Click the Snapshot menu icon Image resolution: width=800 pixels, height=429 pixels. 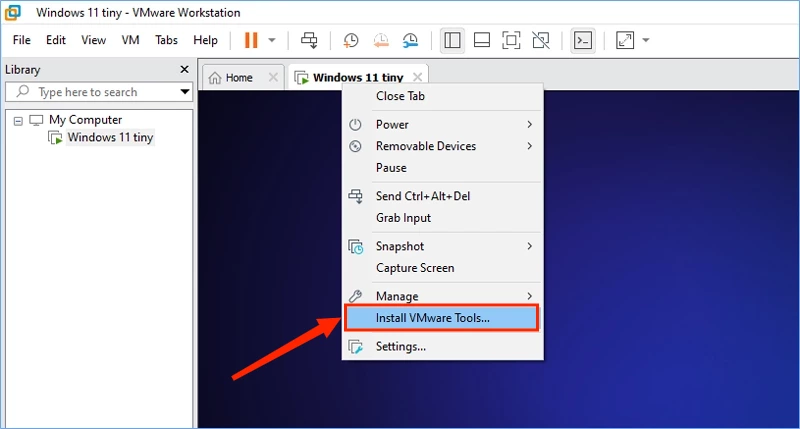pos(356,247)
